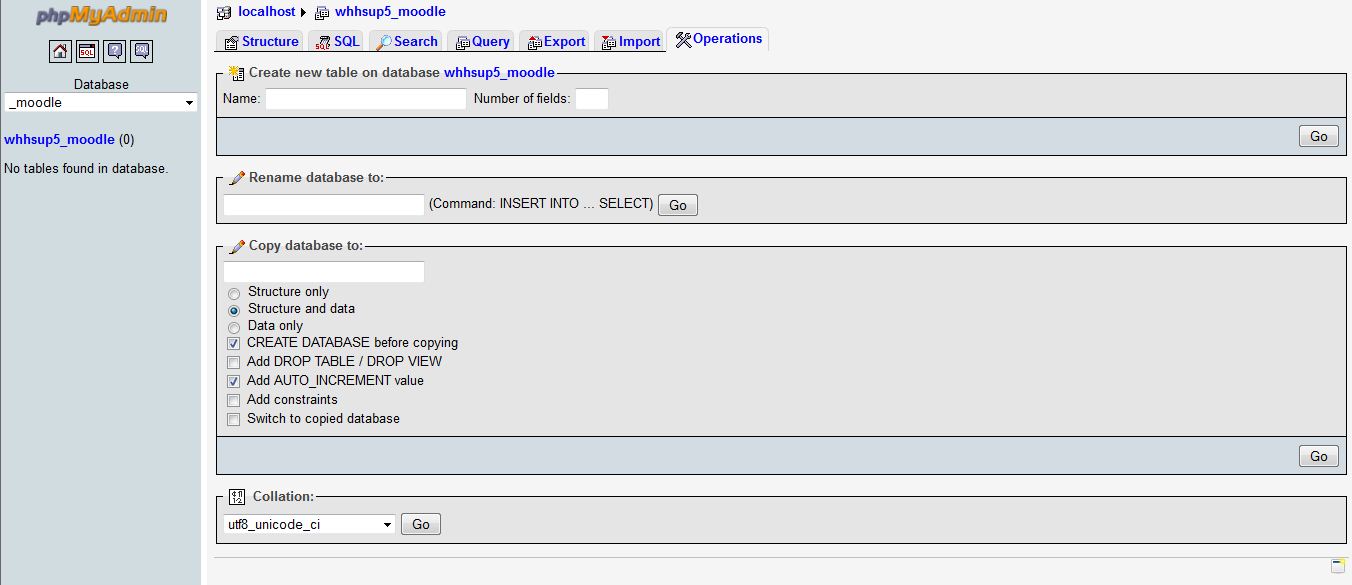Open the Database selector dropdown

[x=101, y=103]
